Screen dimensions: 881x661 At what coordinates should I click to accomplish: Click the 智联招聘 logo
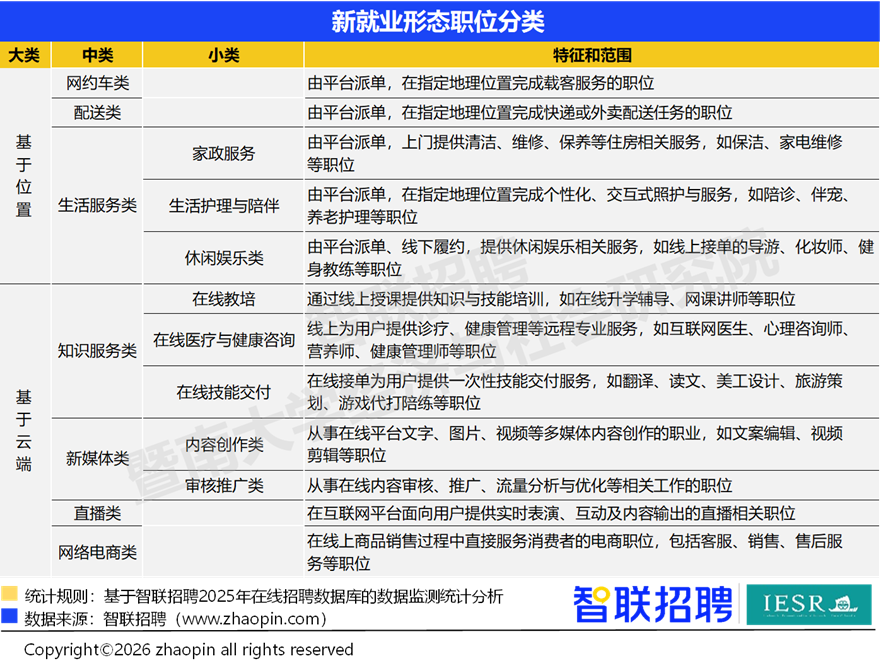point(652,605)
